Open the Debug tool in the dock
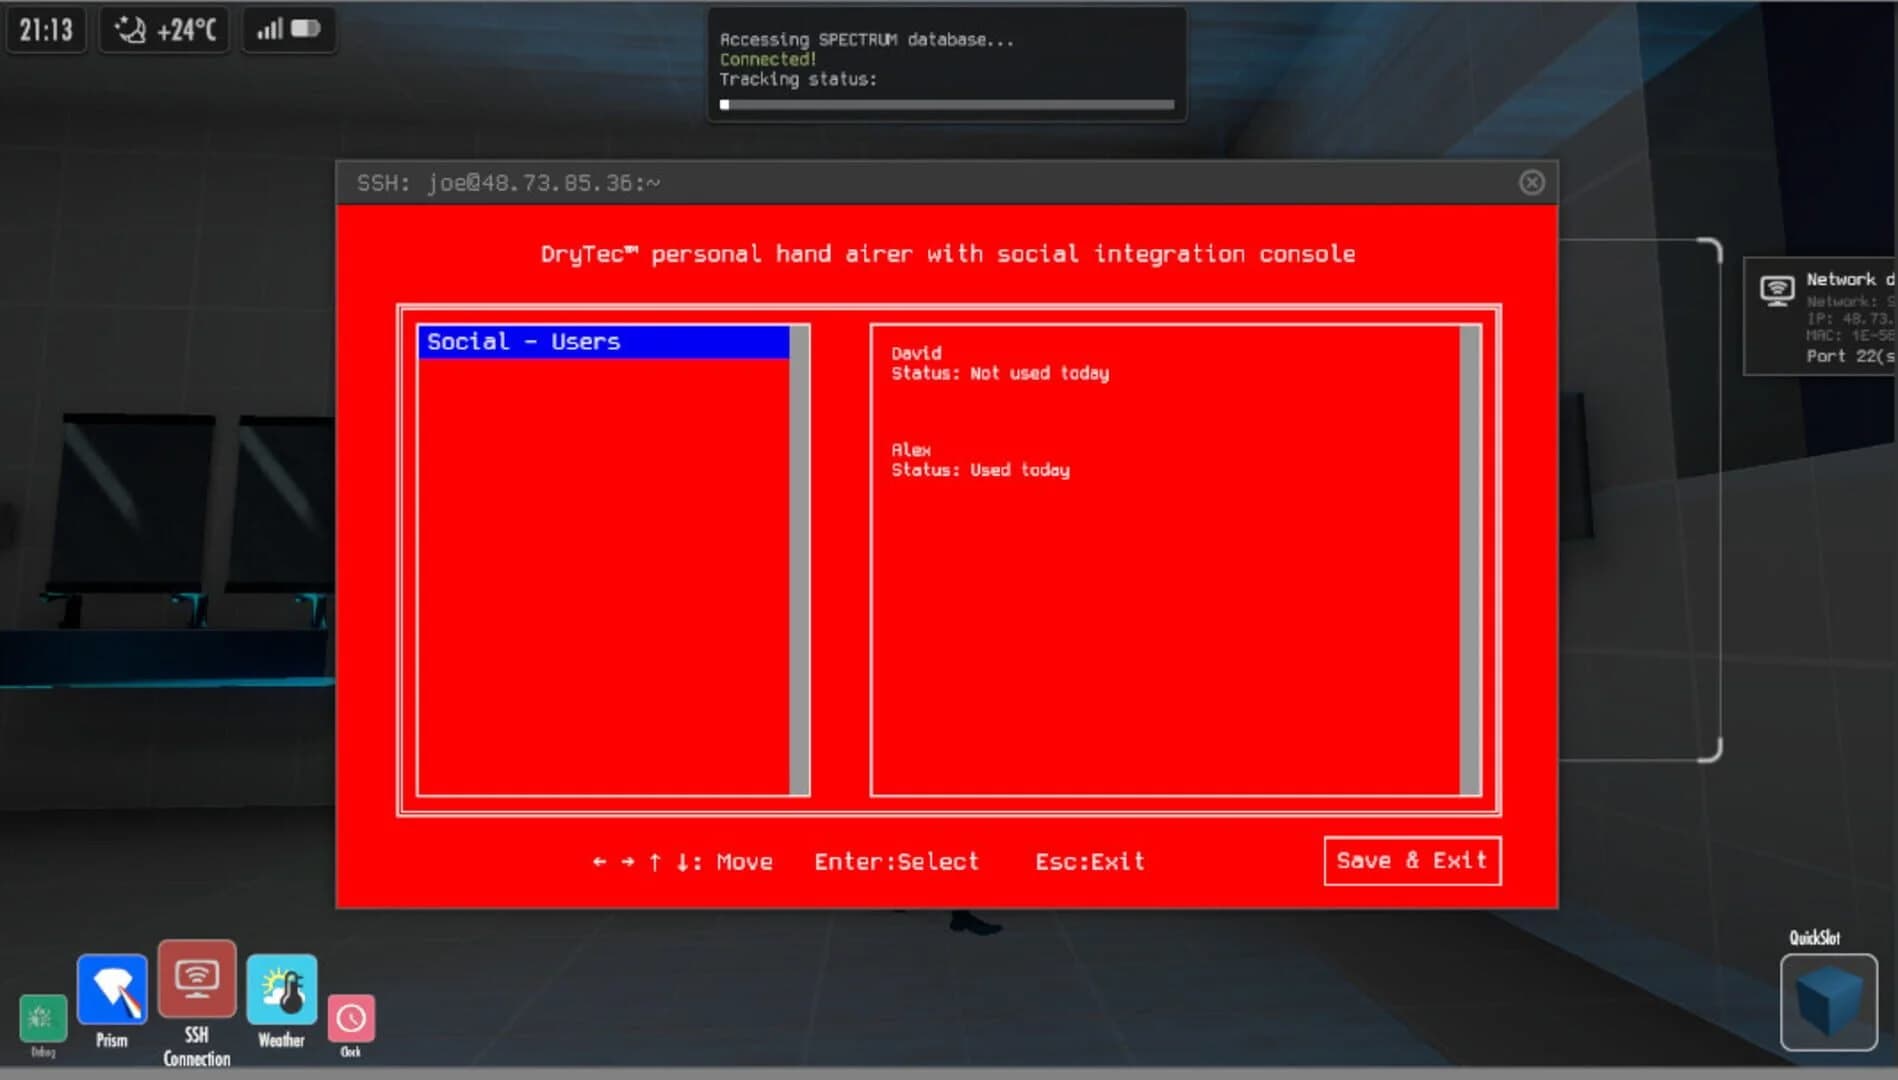 (43, 1018)
